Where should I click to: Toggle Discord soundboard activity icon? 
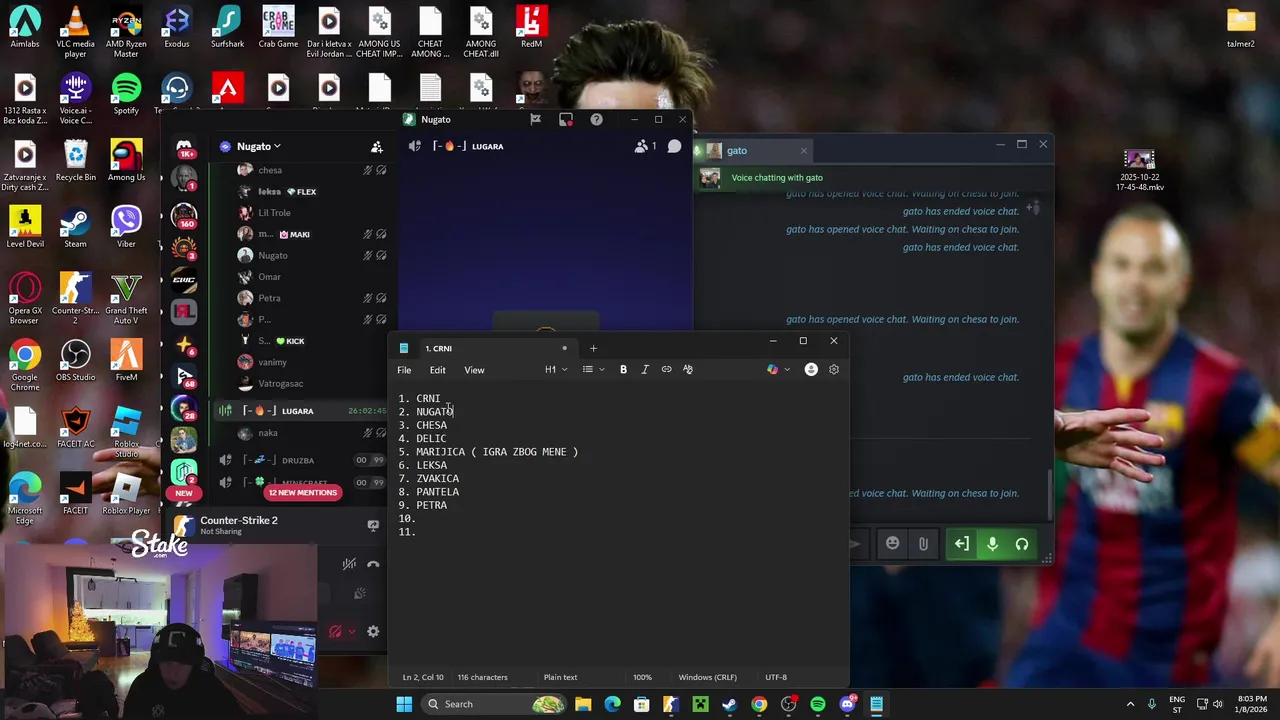pos(361,593)
